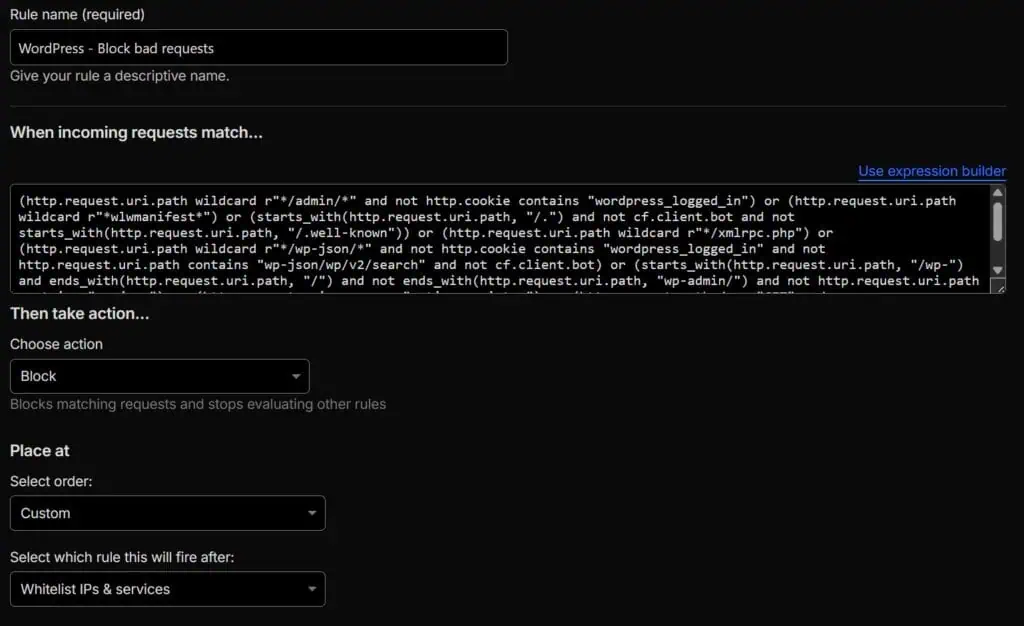Open the Use expression builder link

pyautogui.click(x=931, y=171)
